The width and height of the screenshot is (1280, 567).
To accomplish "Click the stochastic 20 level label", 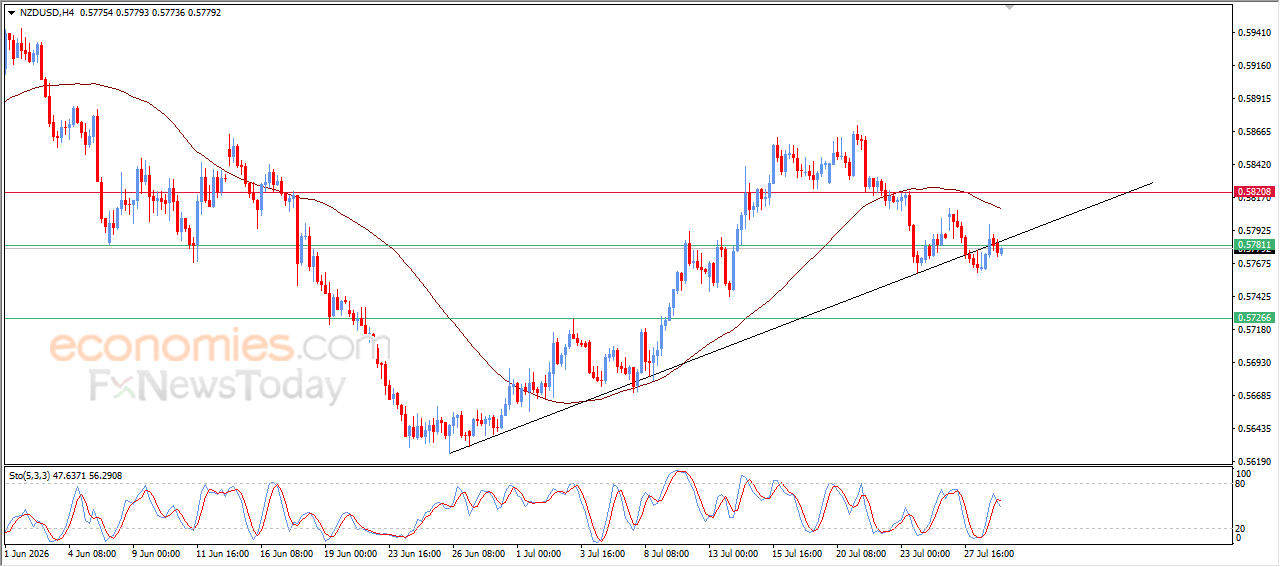I will point(1242,528).
